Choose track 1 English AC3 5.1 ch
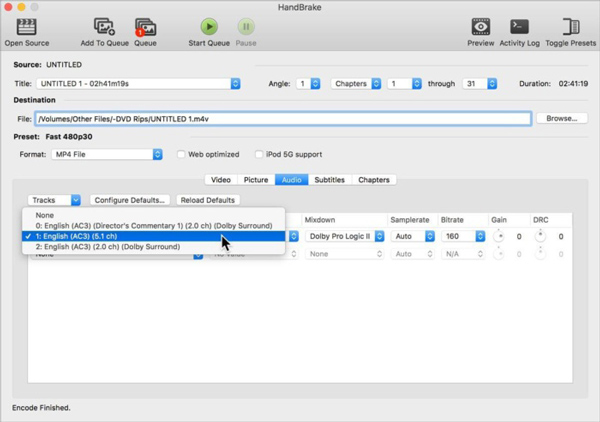This screenshot has height=422, width=600. (153, 236)
